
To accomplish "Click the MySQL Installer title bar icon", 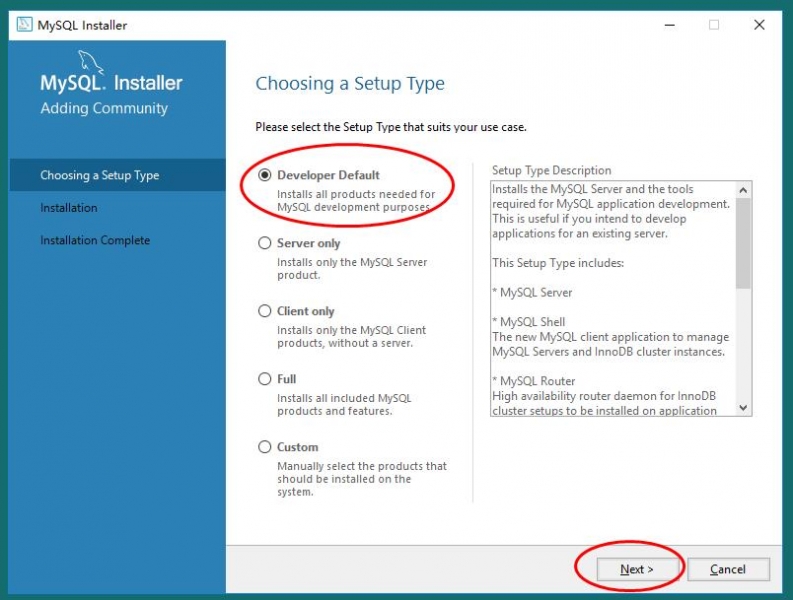I will 24,25.
